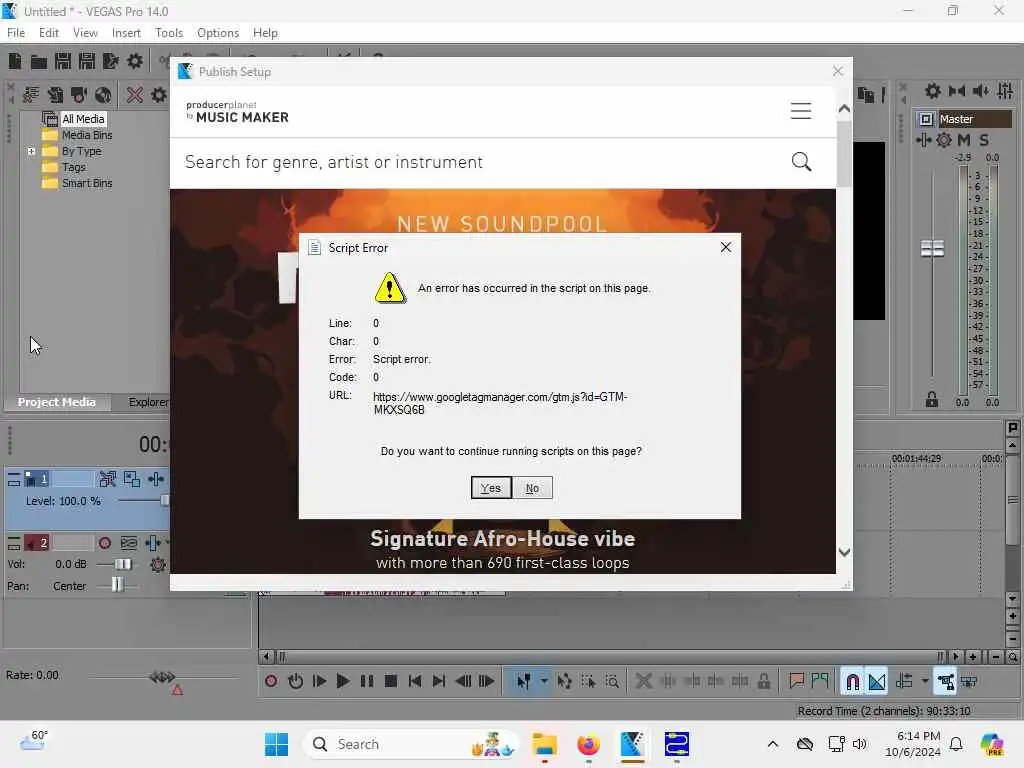Viewport: 1024px width, 768px height.
Task: Click search magnifier in Publish Setup page
Action: (x=801, y=162)
